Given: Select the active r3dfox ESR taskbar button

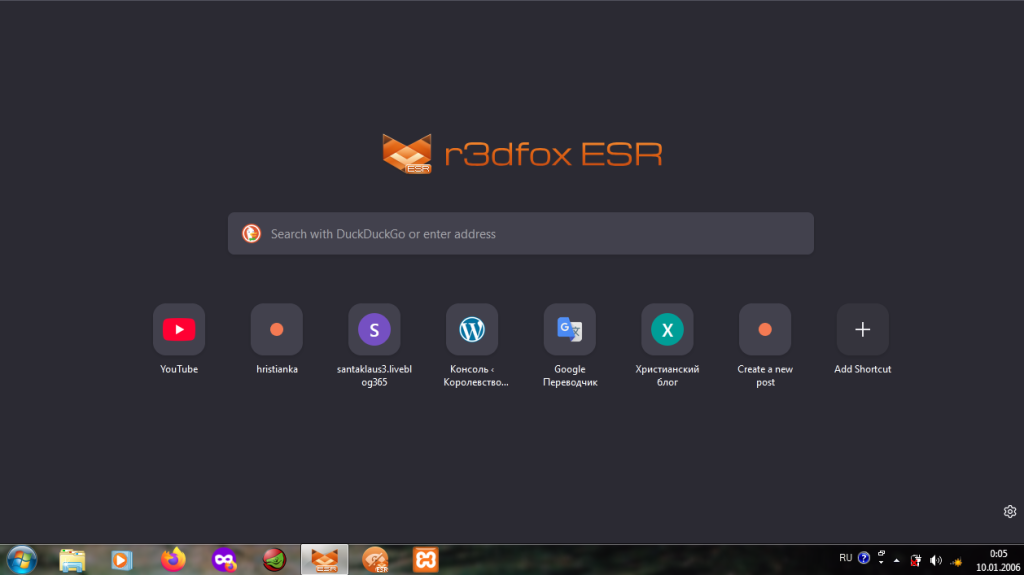Looking at the screenshot, I should click(325, 560).
